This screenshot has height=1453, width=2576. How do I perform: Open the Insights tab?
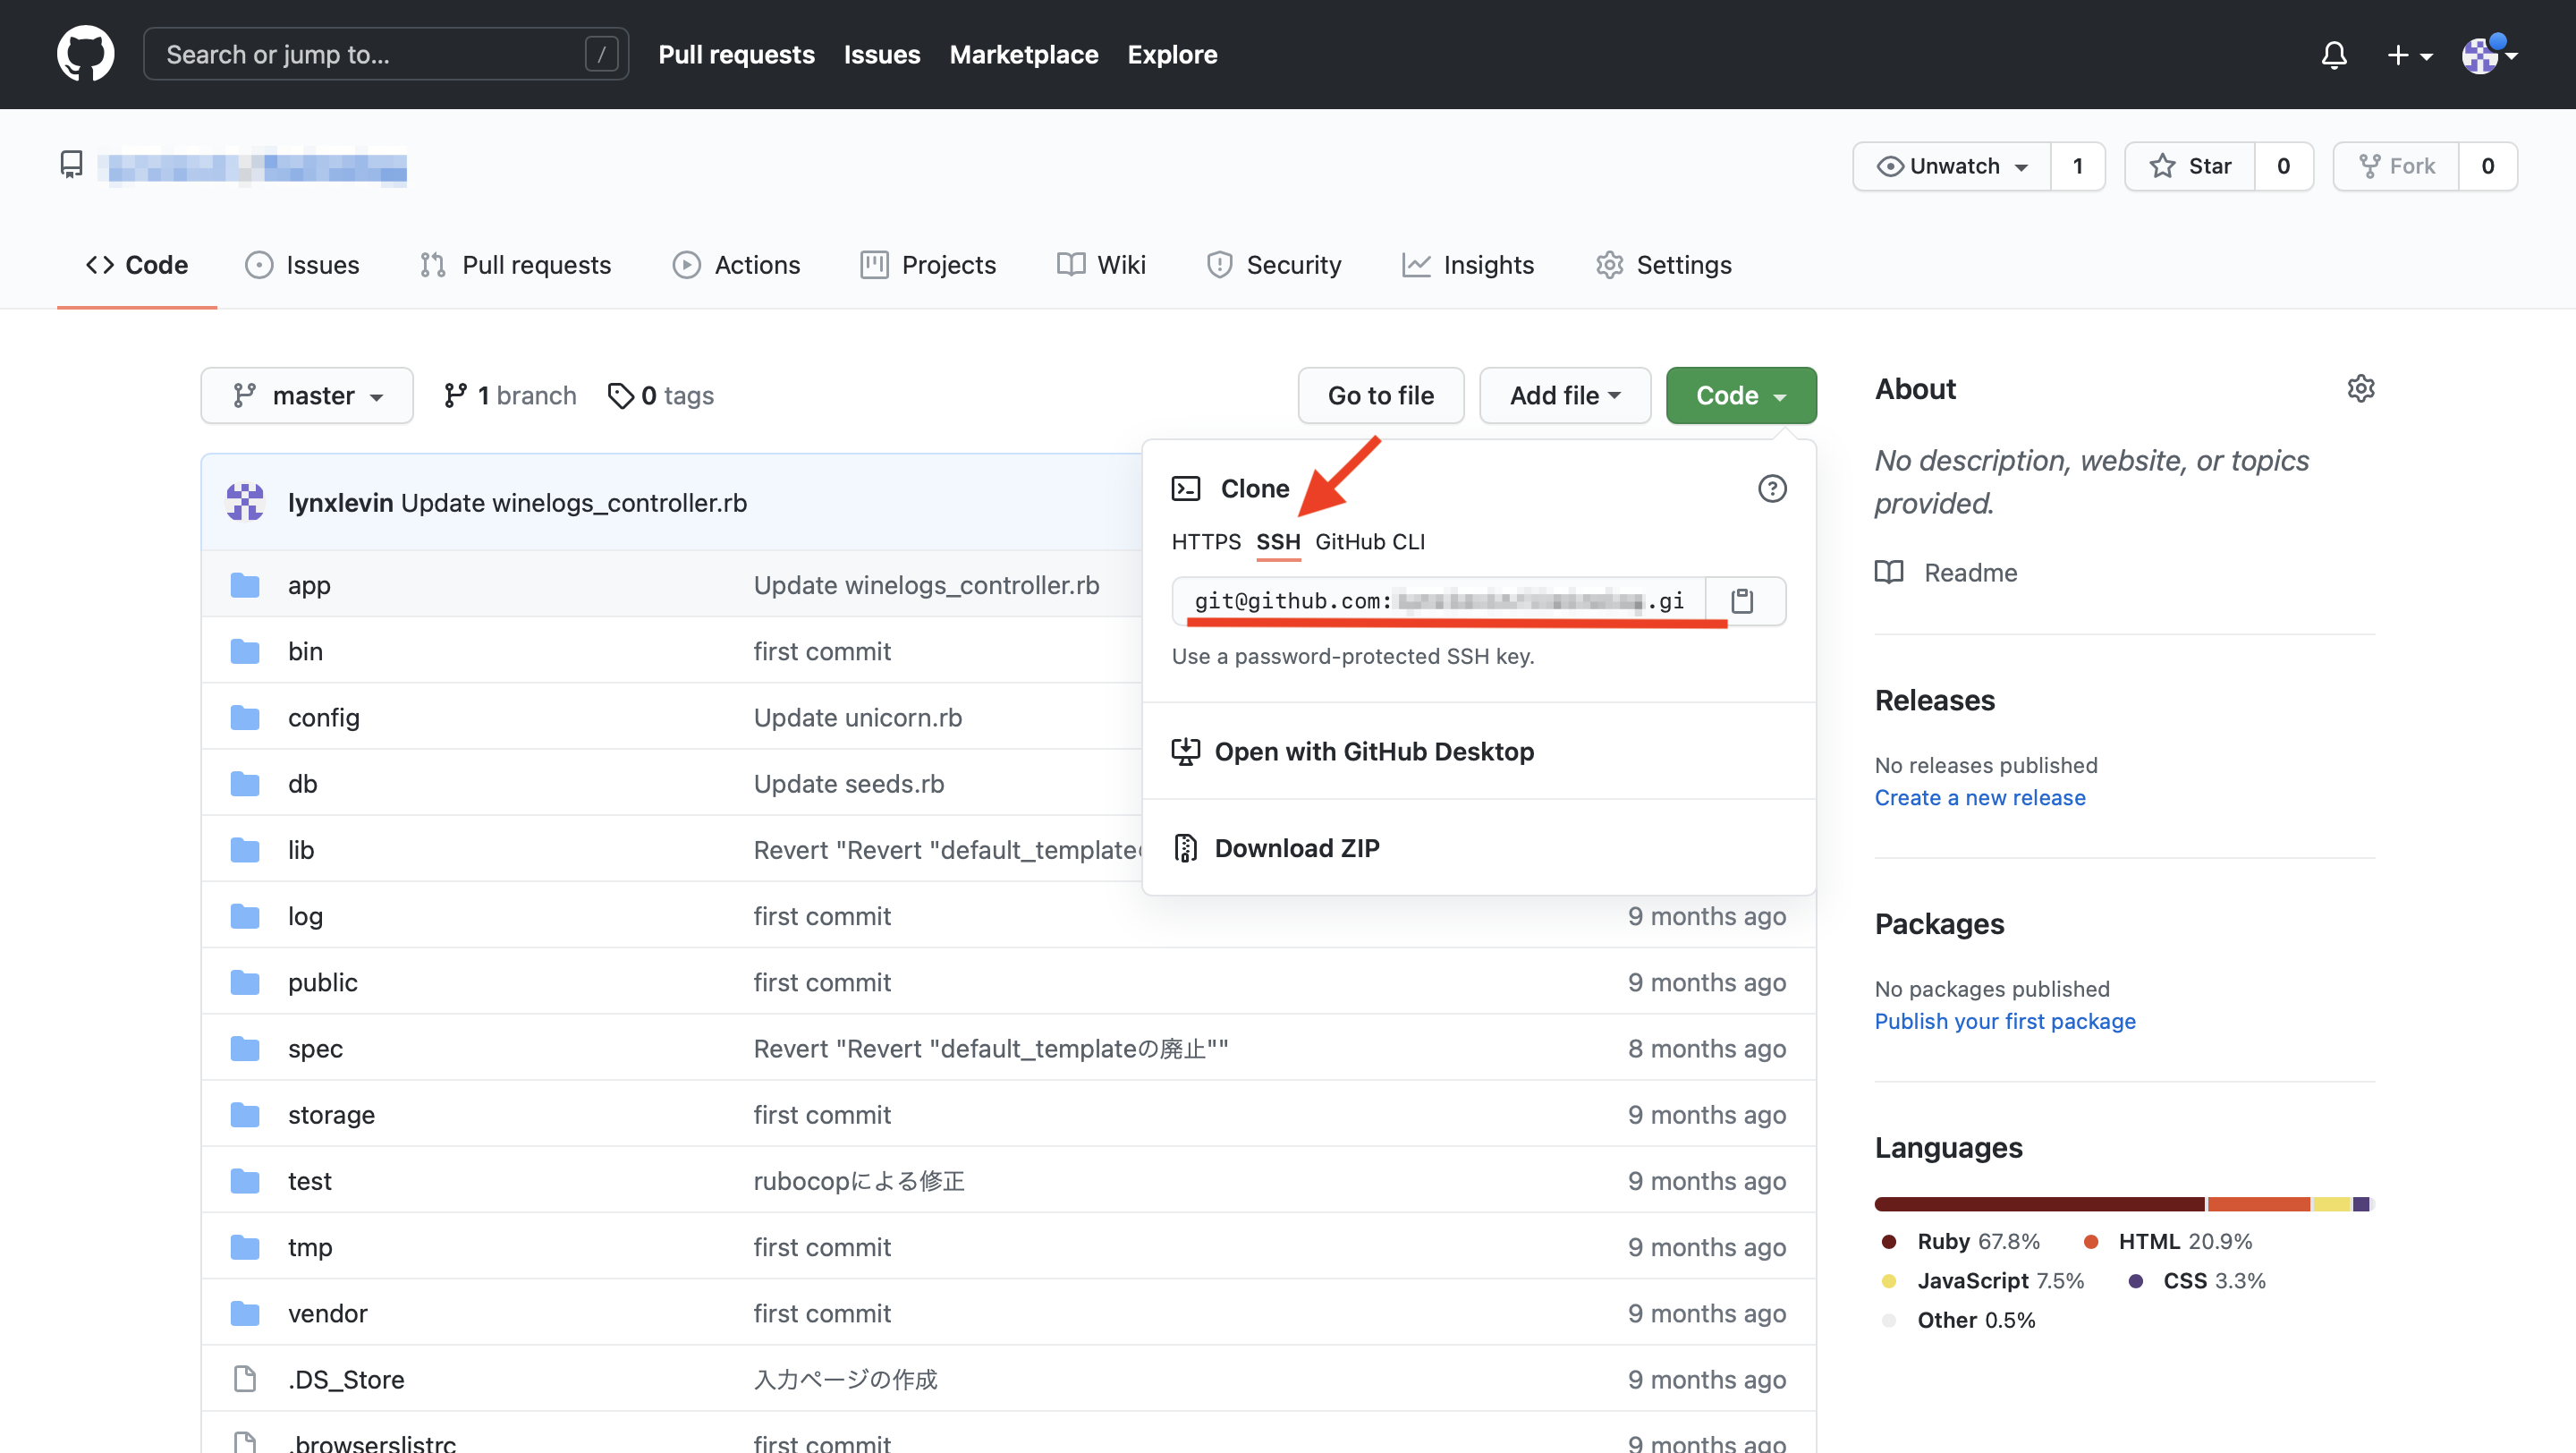coord(1489,264)
